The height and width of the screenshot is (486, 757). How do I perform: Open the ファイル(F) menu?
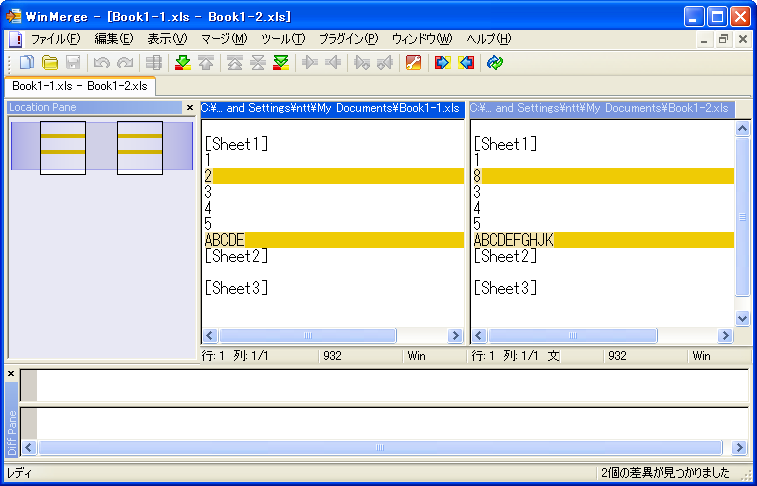coord(56,39)
